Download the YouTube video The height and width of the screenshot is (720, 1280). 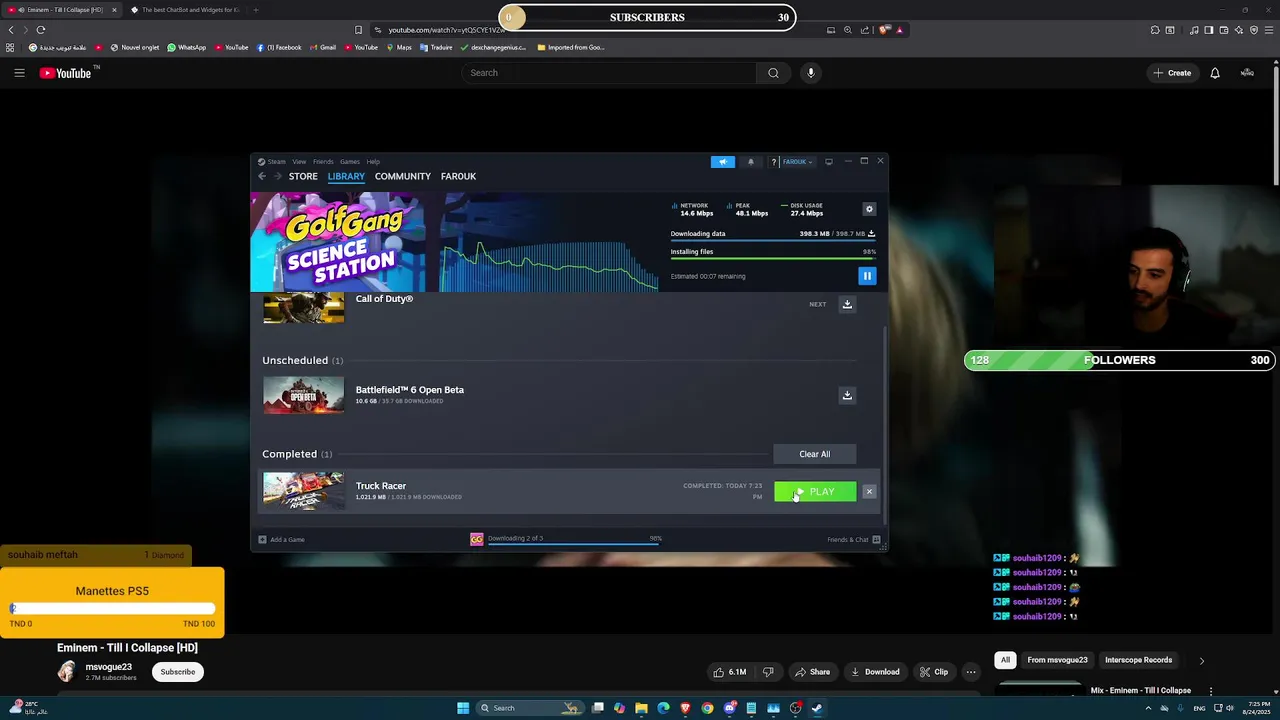point(875,672)
